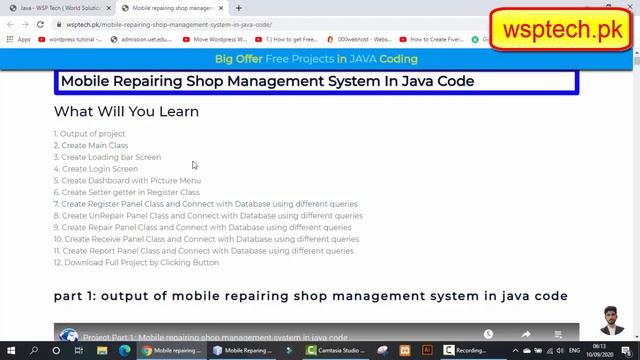
Task: Select '7. Create Register Panel Class' item
Action: tap(205, 204)
